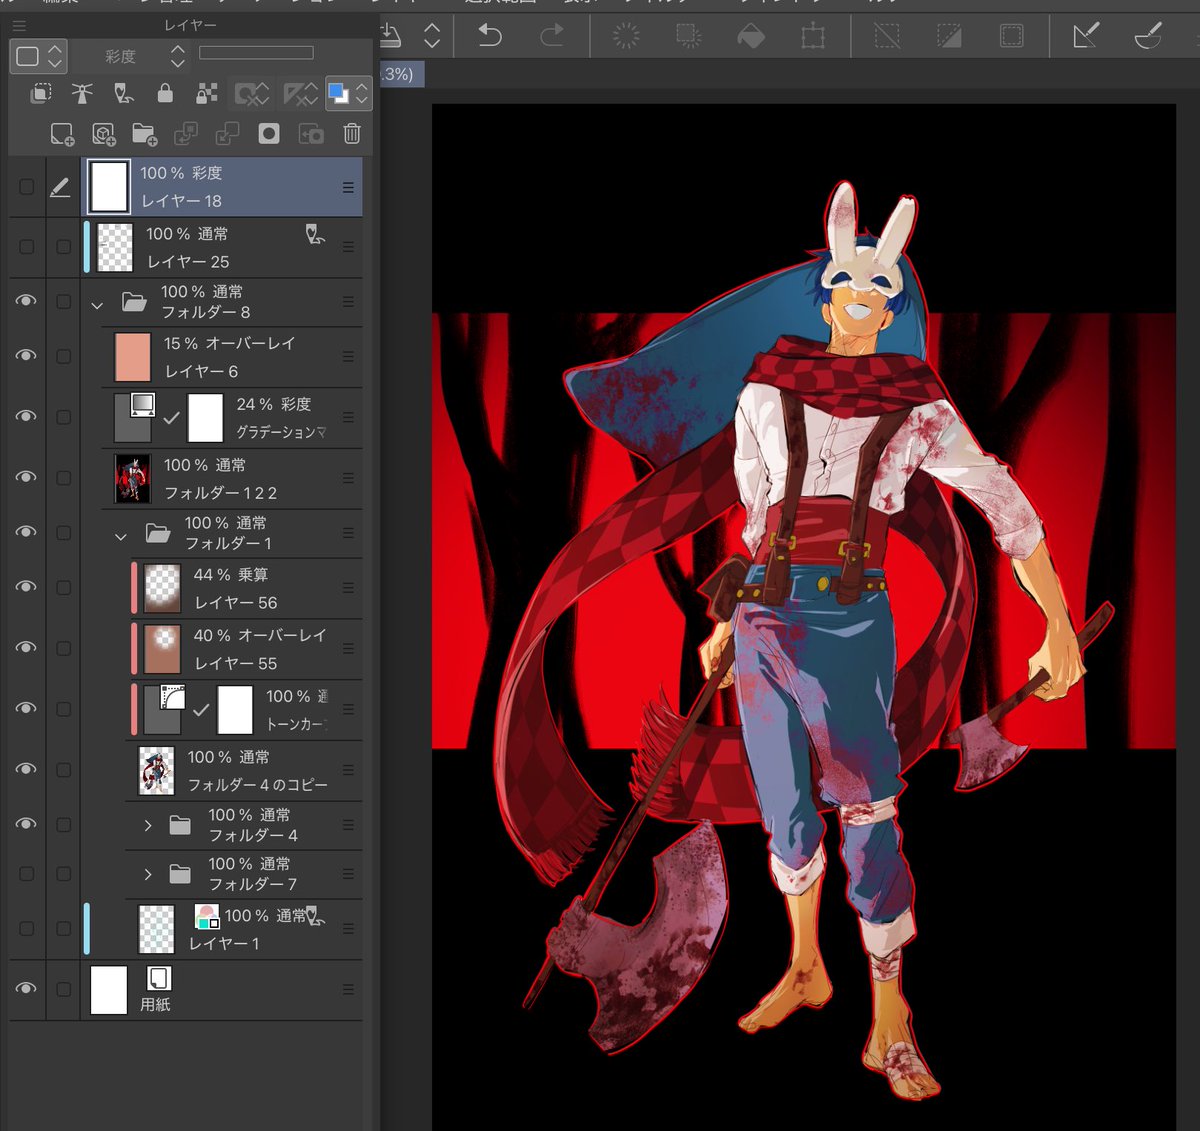Select the レイヤー 1 layer name
Viewport: 1200px width, 1131px height.
(x=224, y=943)
